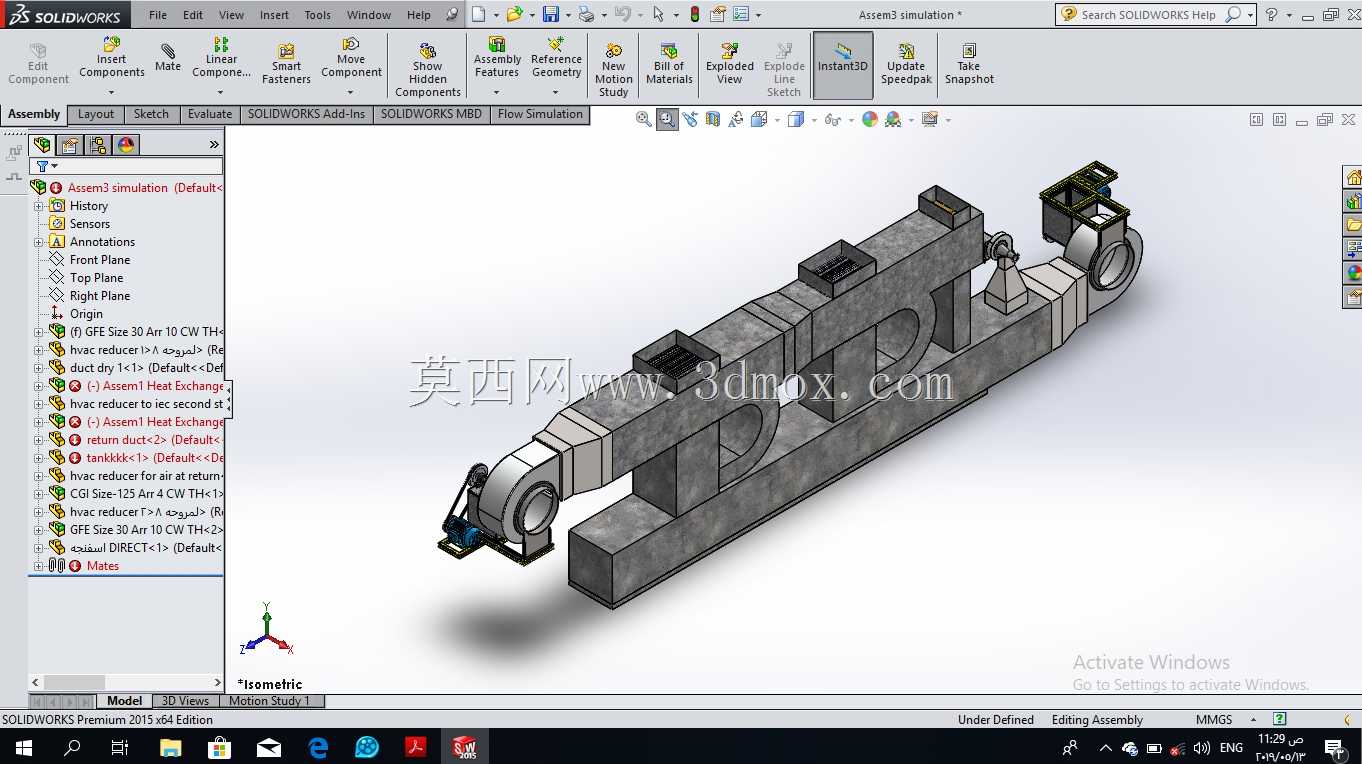This screenshot has width=1362, height=764.
Task: Create an Exploded View
Action: [x=730, y=65]
